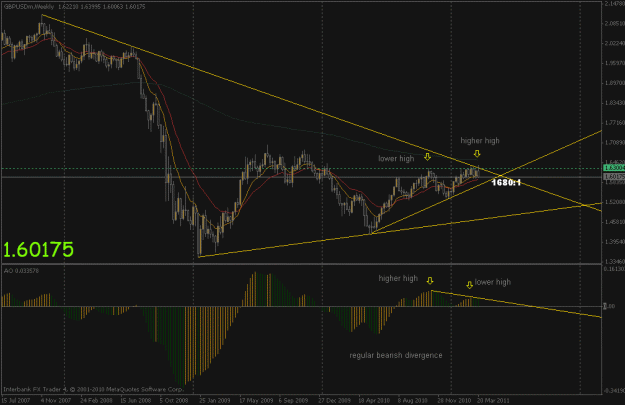The width and height of the screenshot is (625, 405).
Task: Click the 20 Mar 2011 date label
Action: click(493, 400)
